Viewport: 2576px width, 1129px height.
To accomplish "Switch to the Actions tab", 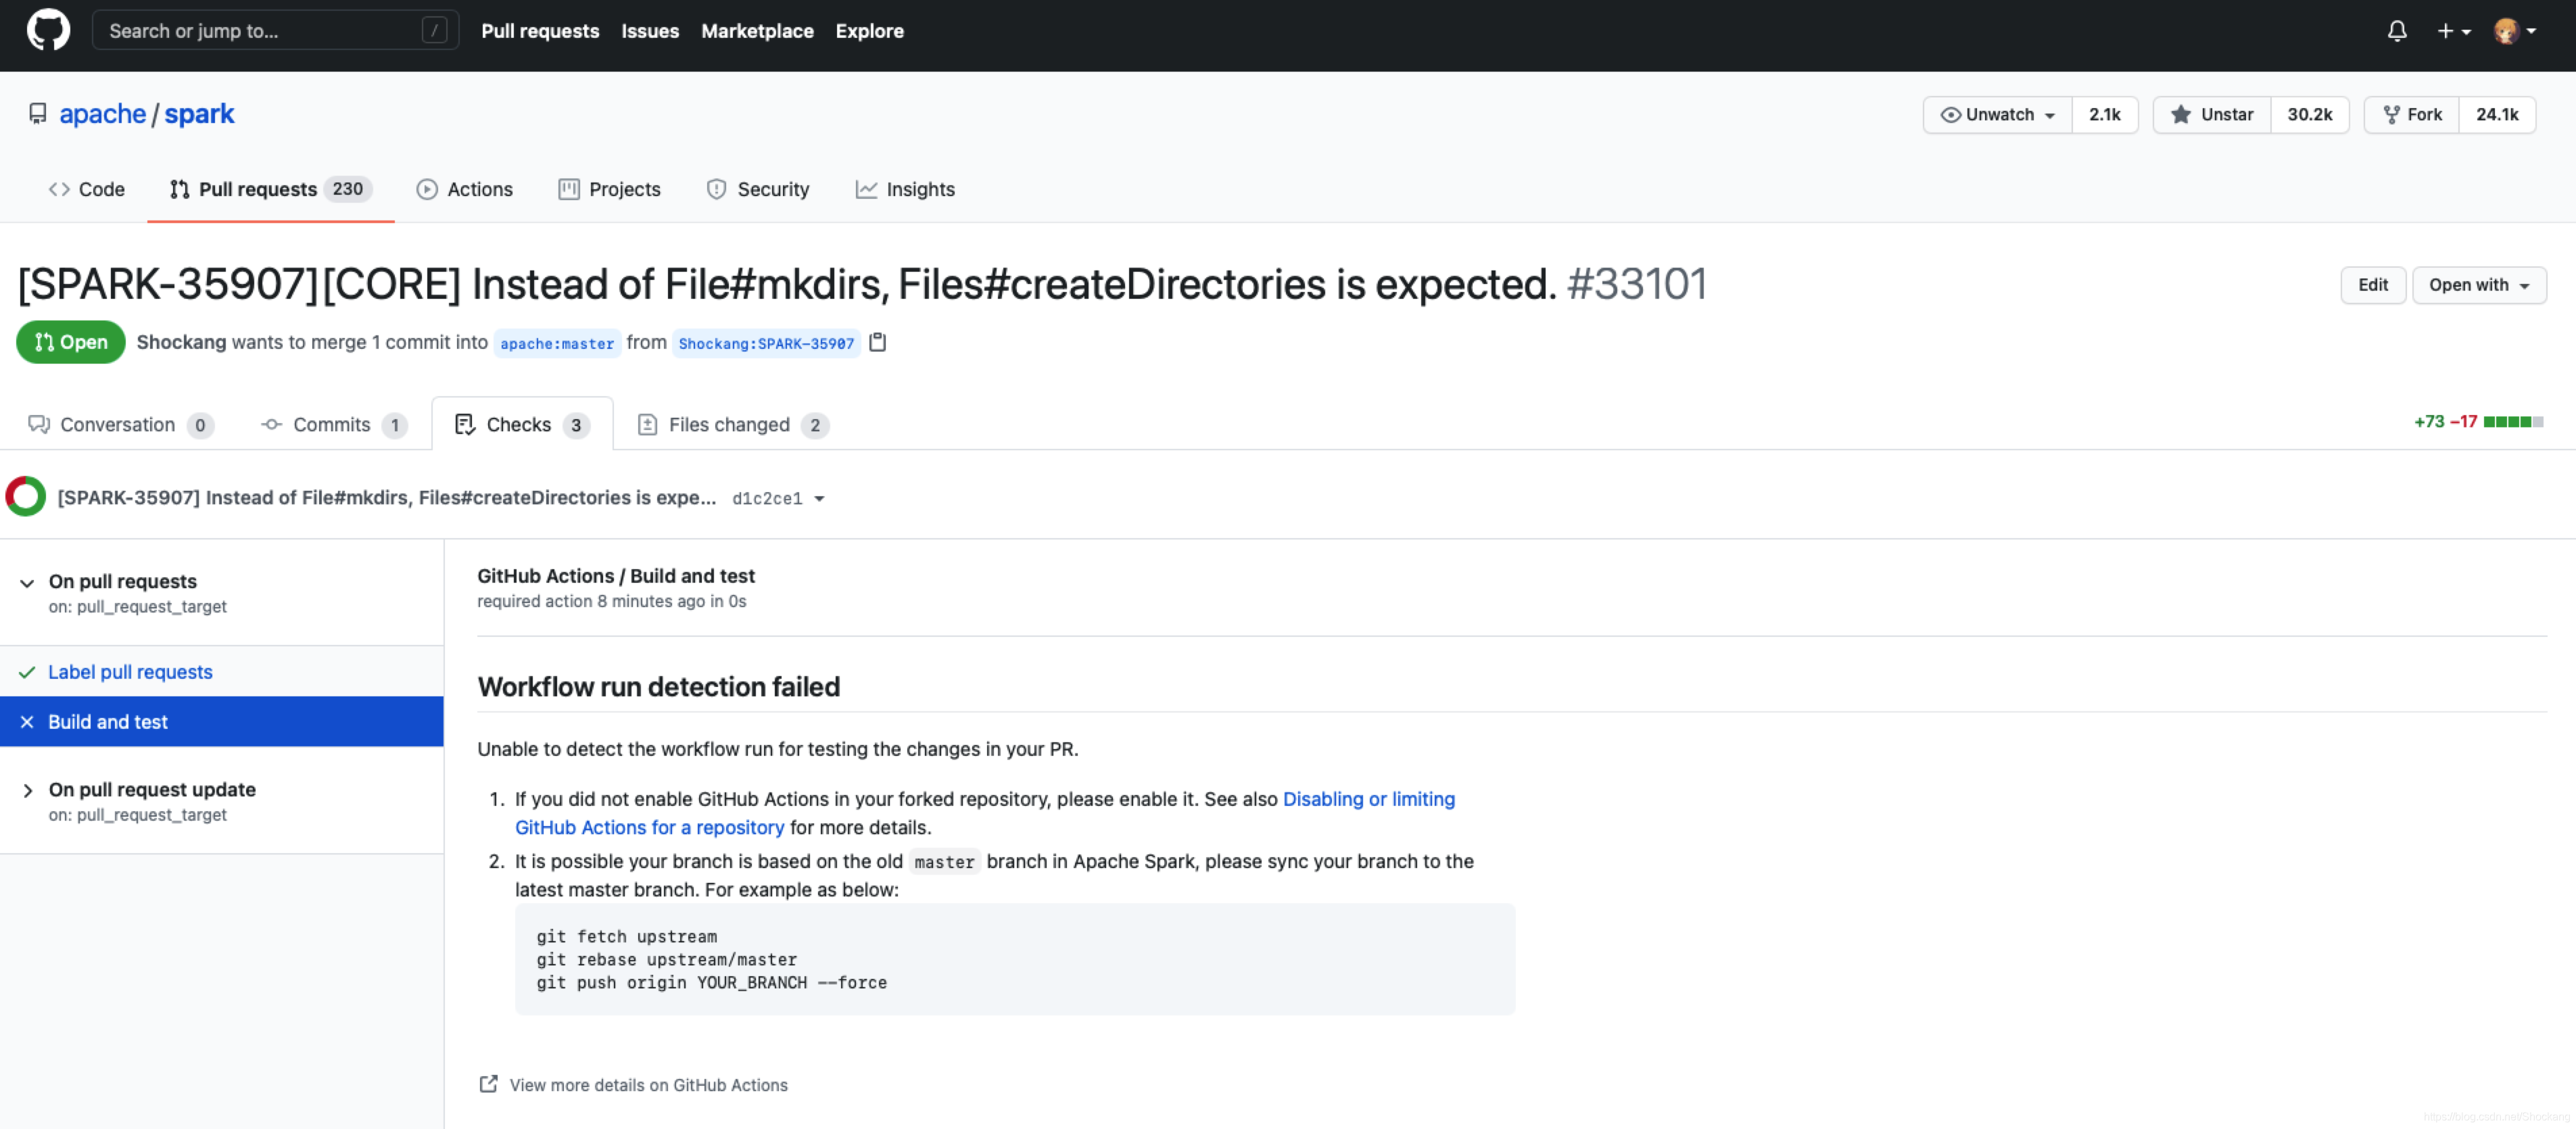I will [464, 189].
